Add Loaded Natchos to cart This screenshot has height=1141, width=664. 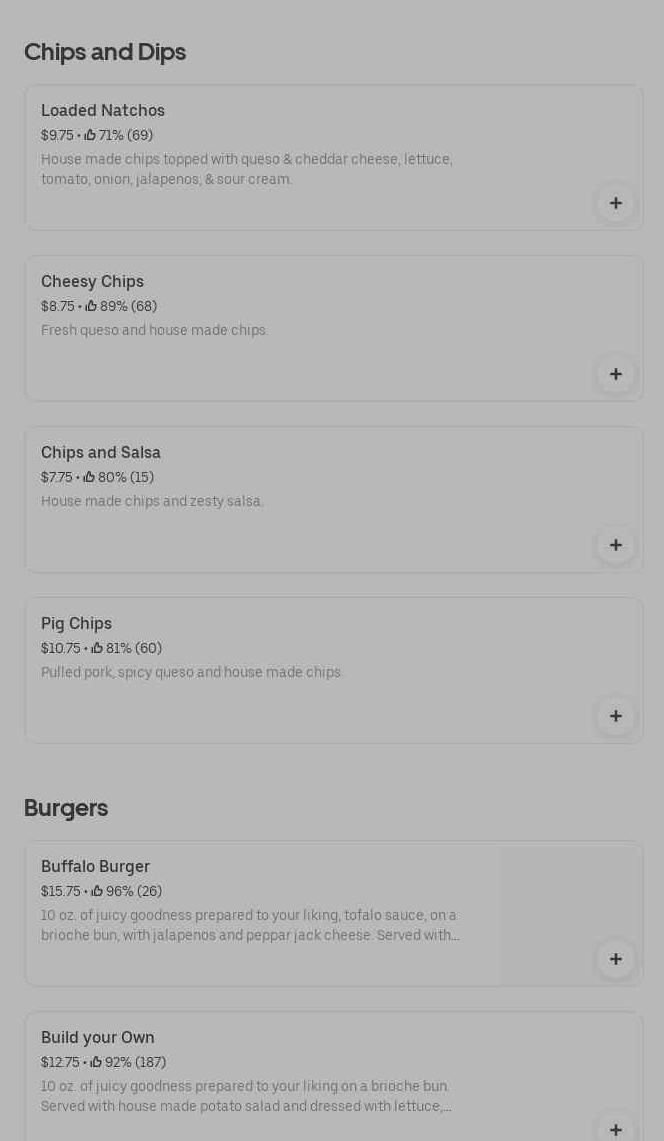[x=615, y=203]
